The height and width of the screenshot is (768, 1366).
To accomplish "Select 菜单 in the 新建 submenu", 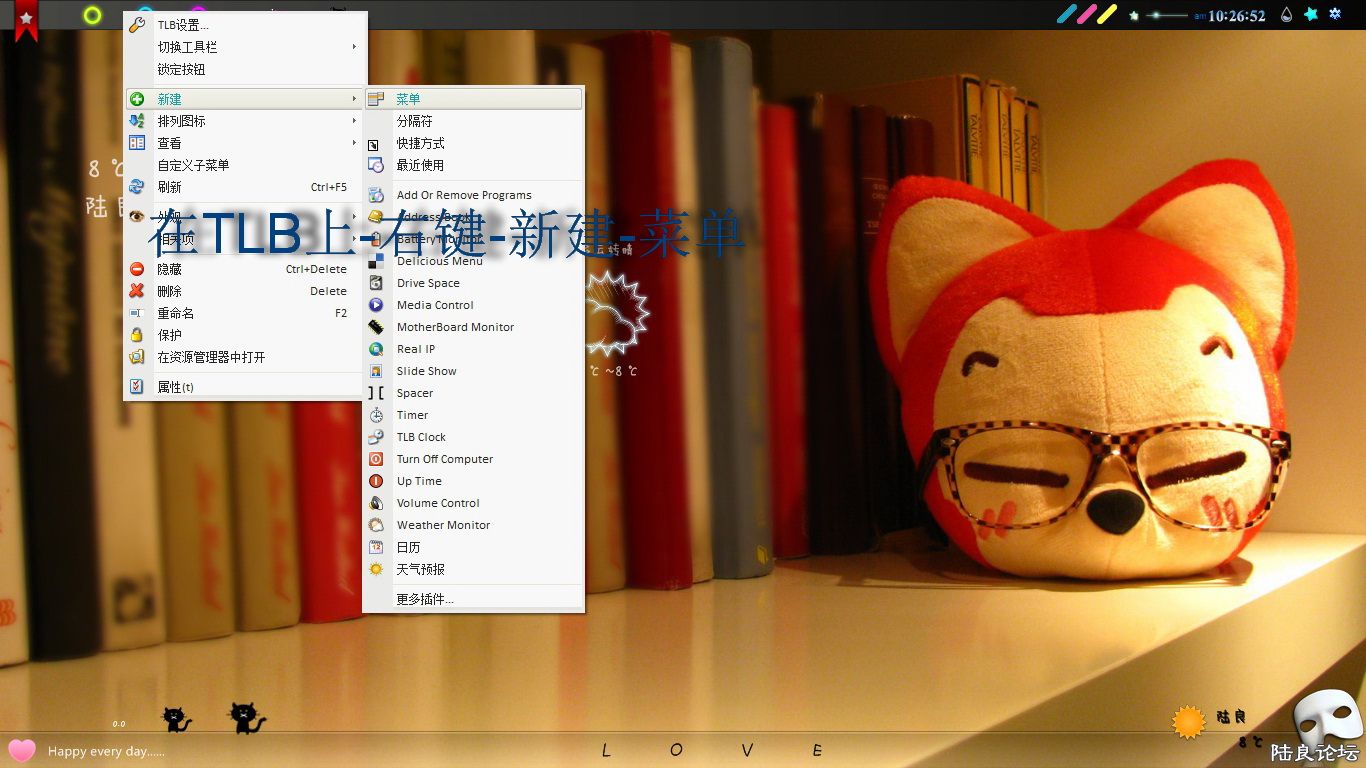I will pyautogui.click(x=408, y=99).
